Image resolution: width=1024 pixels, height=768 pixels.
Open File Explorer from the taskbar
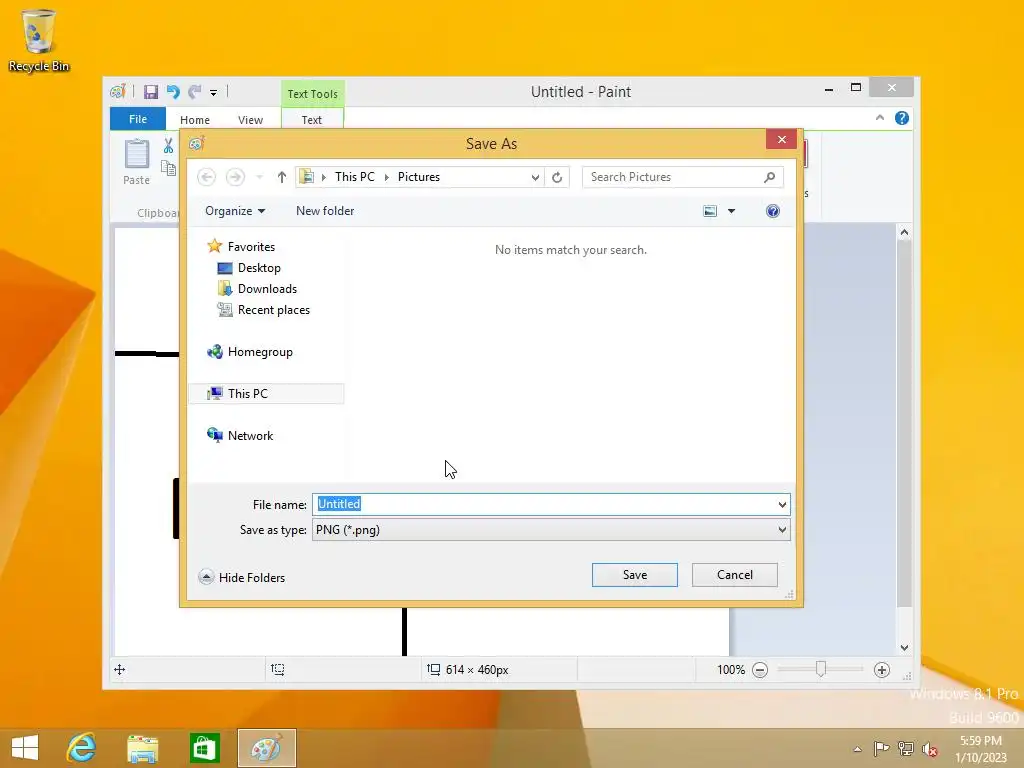coord(142,748)
